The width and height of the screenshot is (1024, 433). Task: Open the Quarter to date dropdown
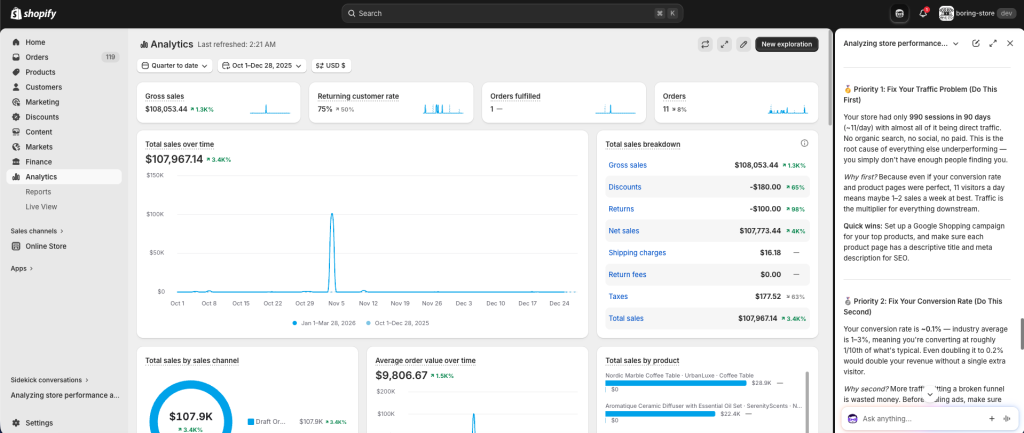pos(175,65)
